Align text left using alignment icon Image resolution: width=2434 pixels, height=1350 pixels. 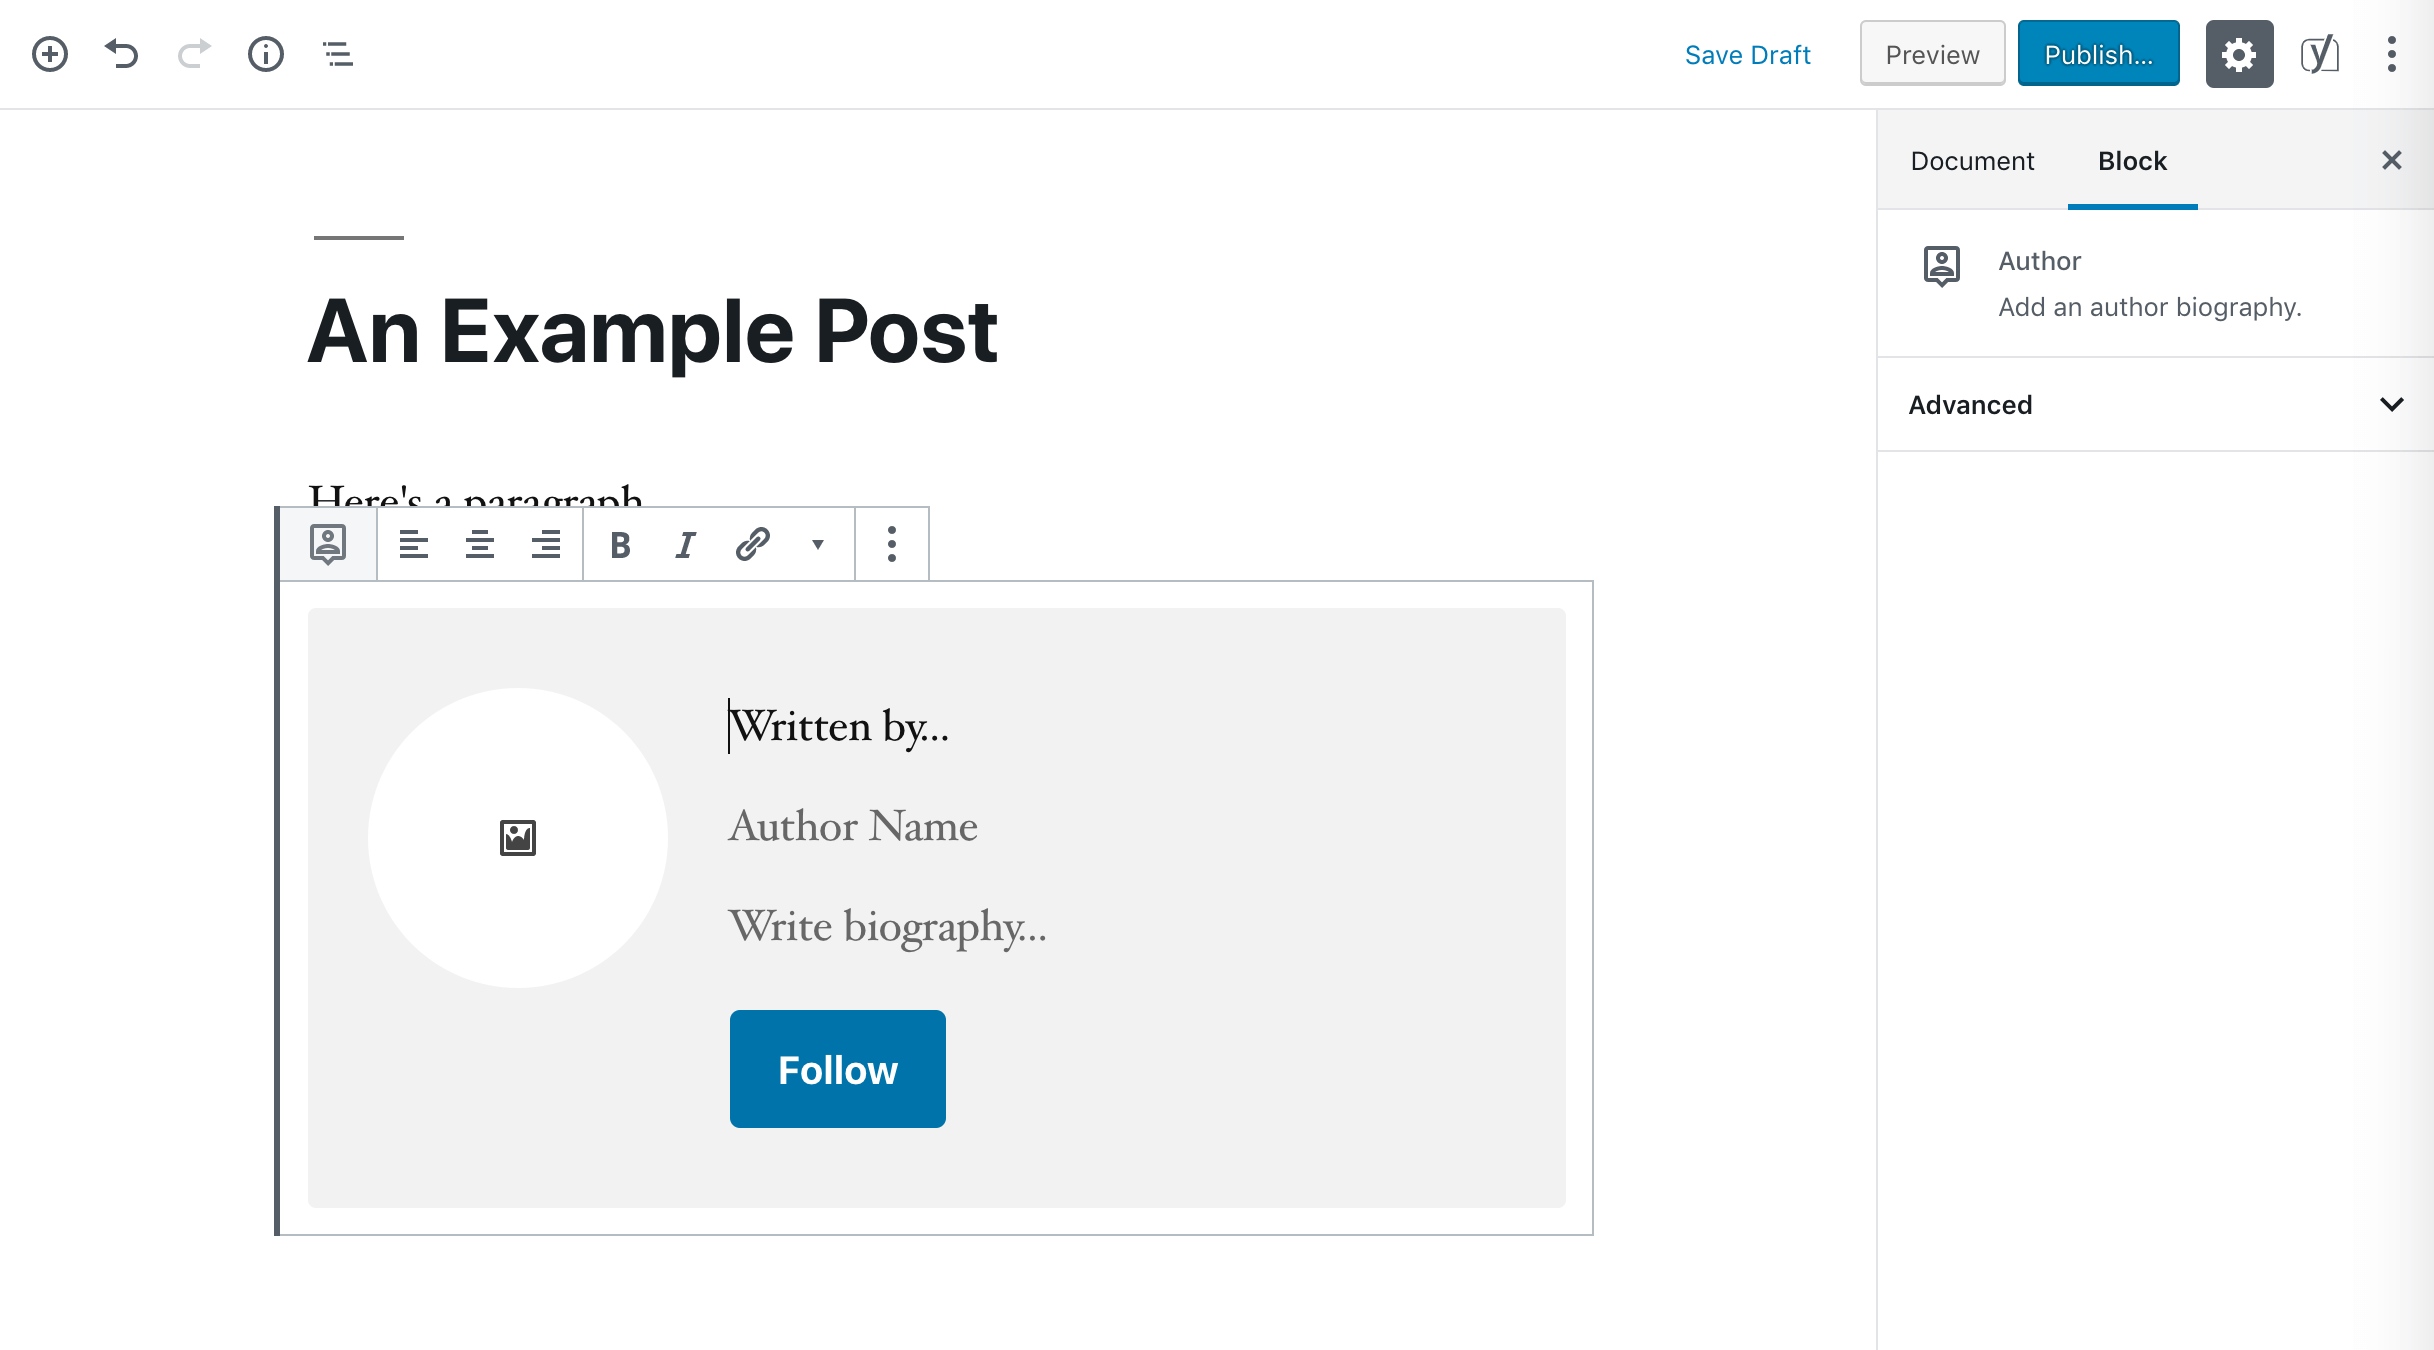click(x=412, y=544)
